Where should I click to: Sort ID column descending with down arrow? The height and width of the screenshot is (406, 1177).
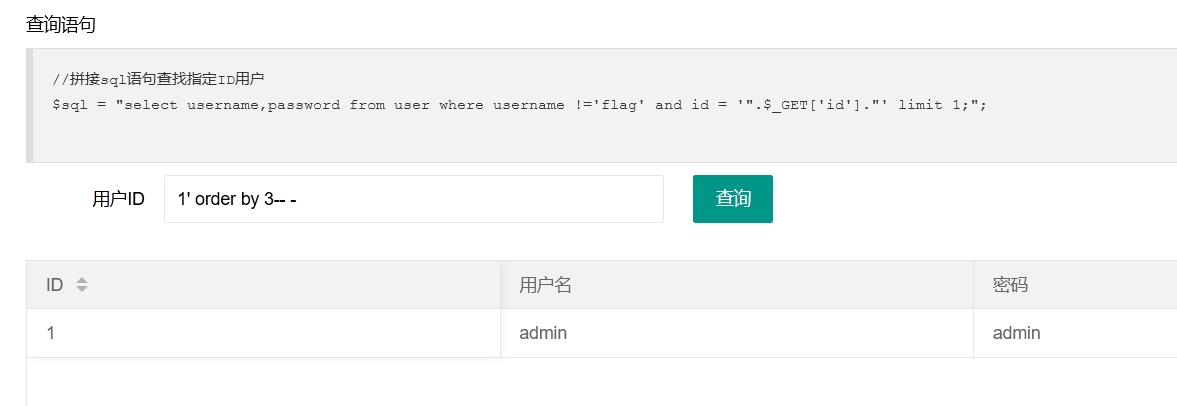click(82, 289)
